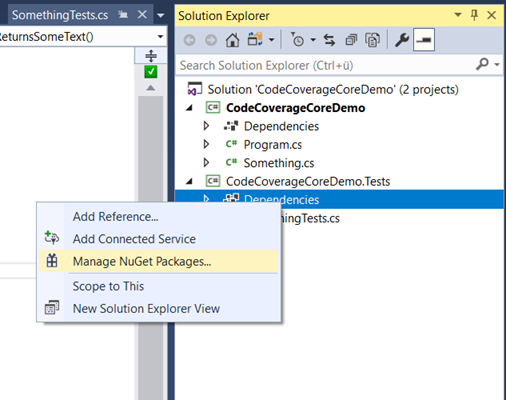The height and width of the screenshot is (400, 506).
Task: Click the NuGet package gift icon
Action: pyautogui.click(x=52, y=260)
